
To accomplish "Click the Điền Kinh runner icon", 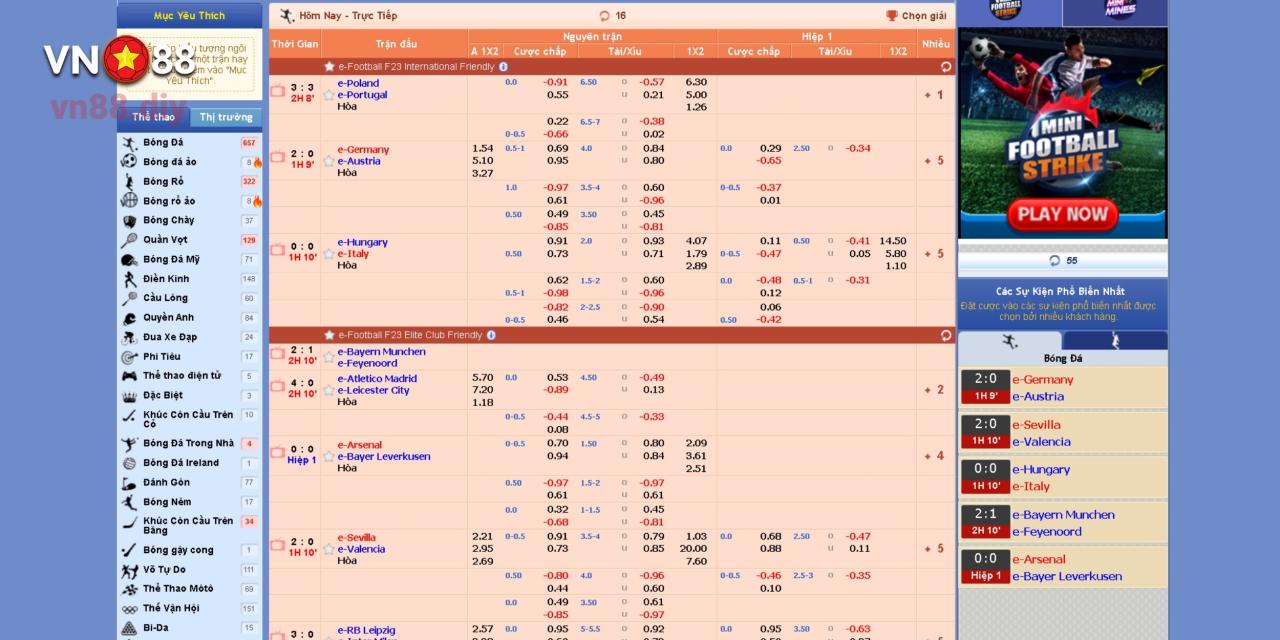I will [x=129, y=279].
